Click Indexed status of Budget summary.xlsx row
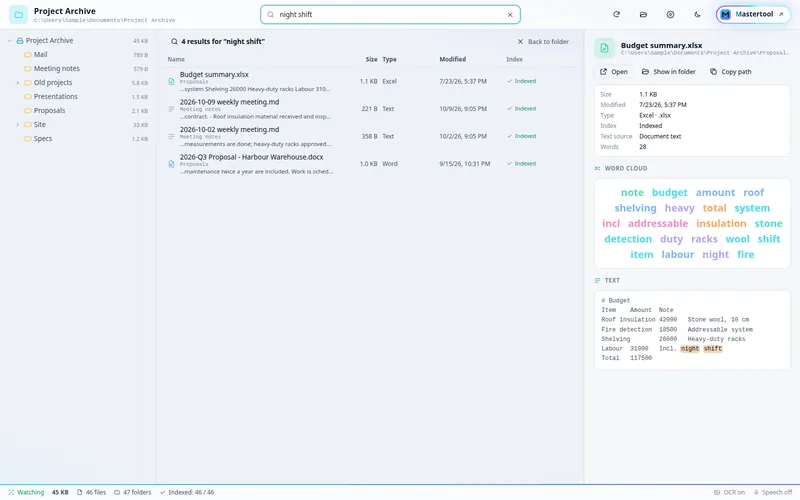 pos(521,81)
